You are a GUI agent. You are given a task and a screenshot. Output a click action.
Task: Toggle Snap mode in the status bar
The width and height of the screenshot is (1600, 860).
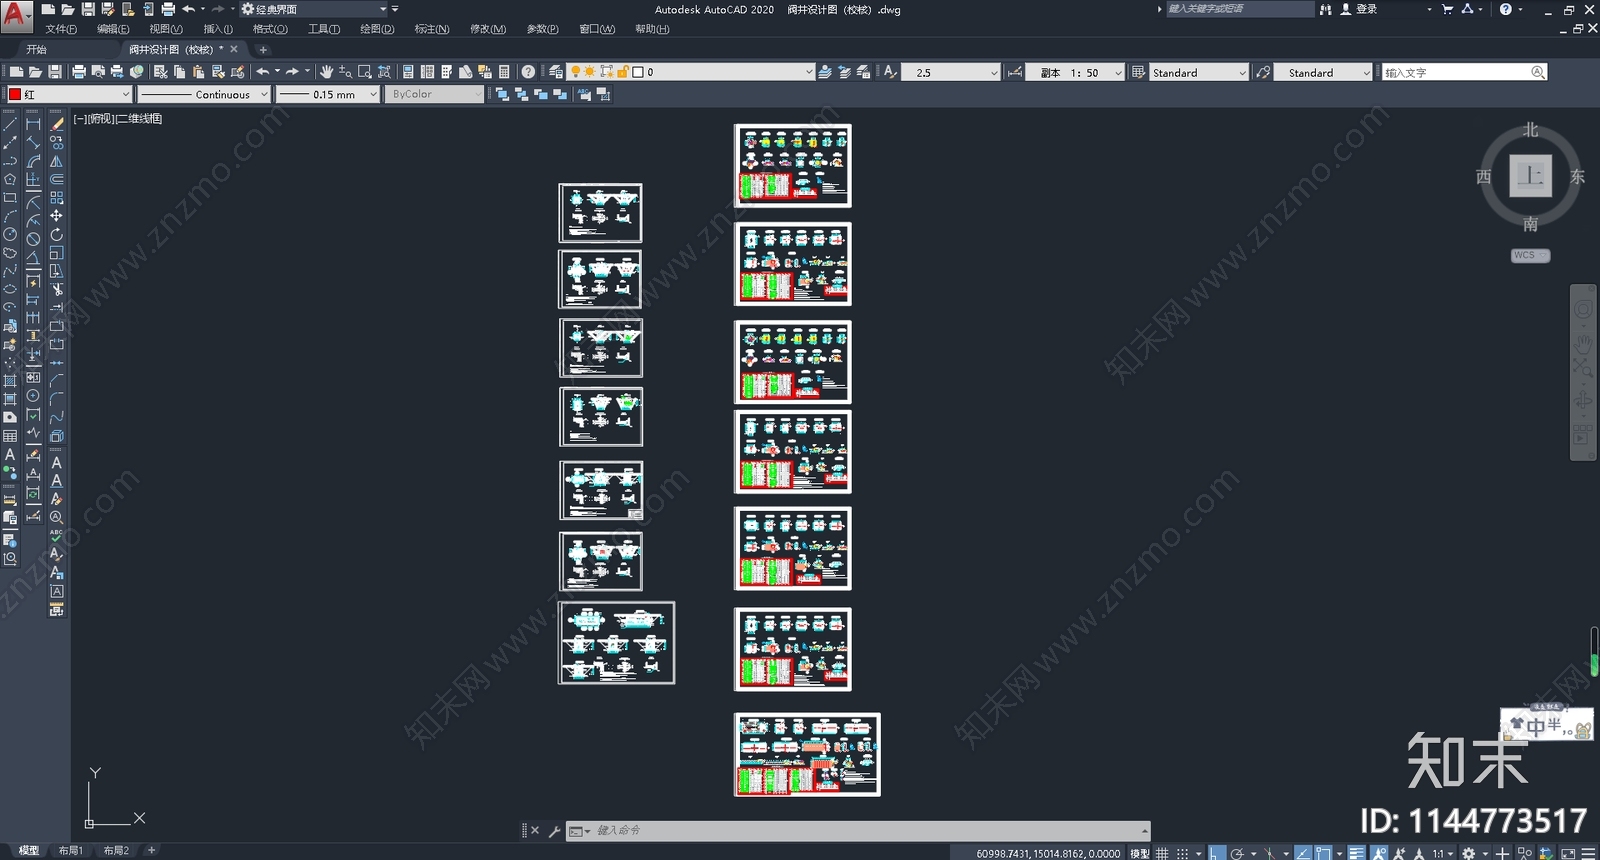click(1182, 853)
